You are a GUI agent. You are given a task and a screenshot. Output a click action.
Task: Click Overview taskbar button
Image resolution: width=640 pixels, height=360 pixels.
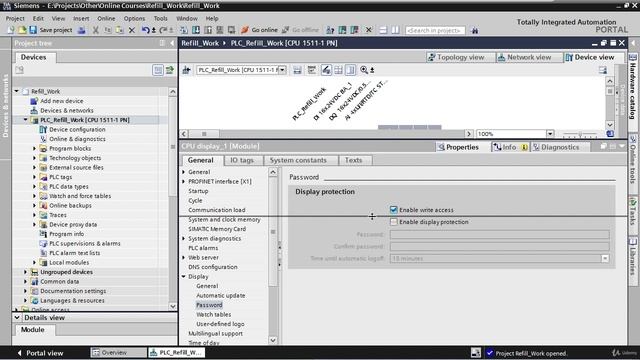(118, 353)
